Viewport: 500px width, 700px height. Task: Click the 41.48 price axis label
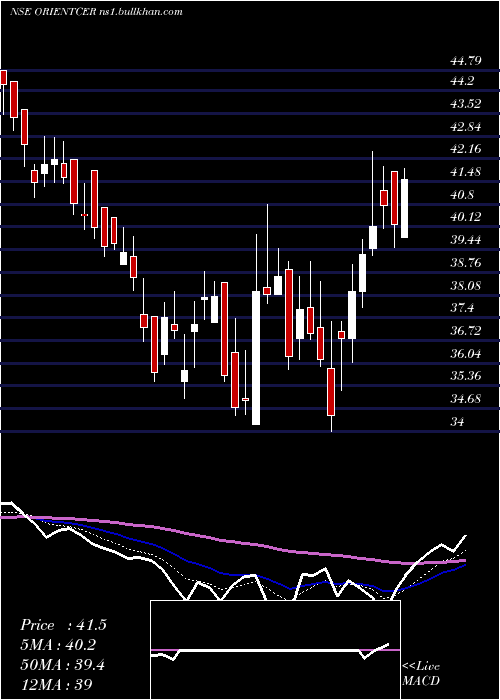coord(466,172)
